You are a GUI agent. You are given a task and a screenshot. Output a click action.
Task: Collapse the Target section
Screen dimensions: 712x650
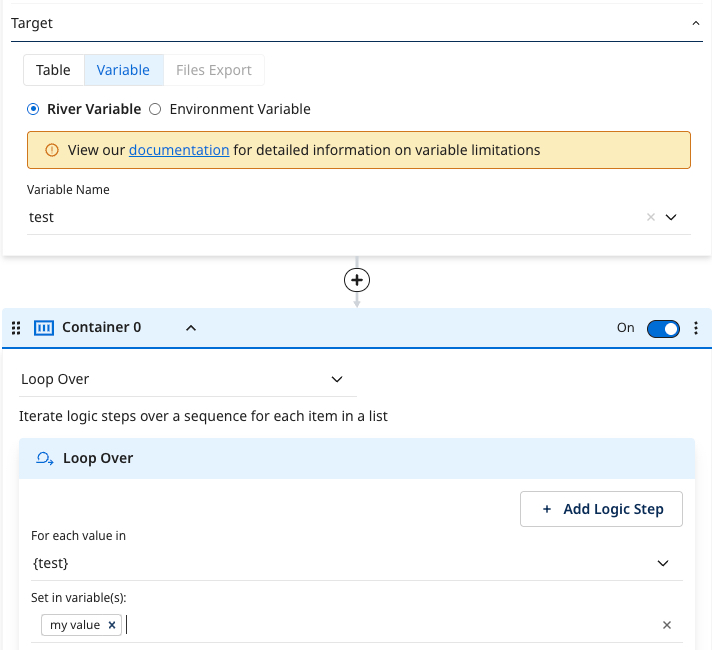pos(696,23)
